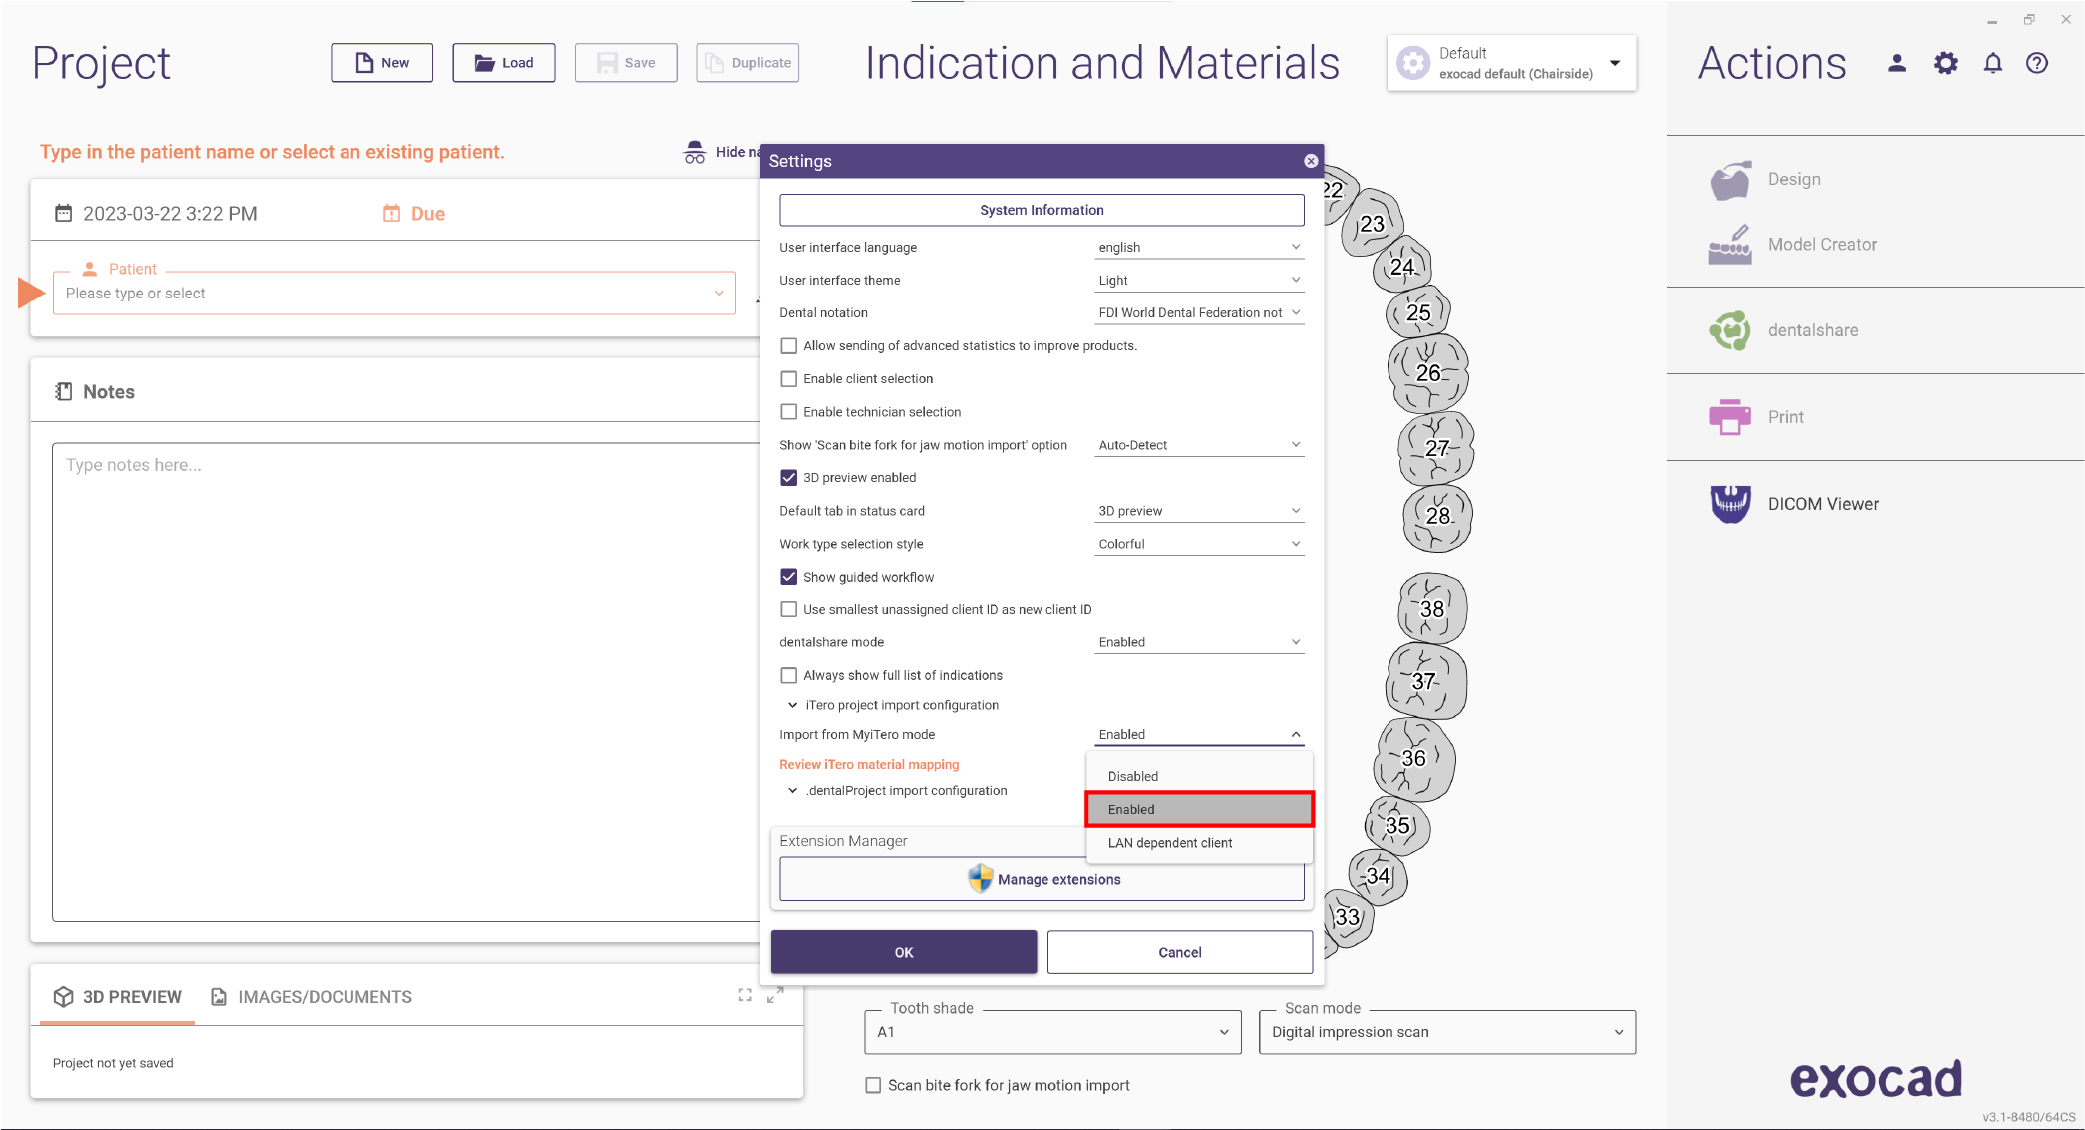Open the Design action
This screenshot has height=1130, width=2085.
coord(1765,180)
